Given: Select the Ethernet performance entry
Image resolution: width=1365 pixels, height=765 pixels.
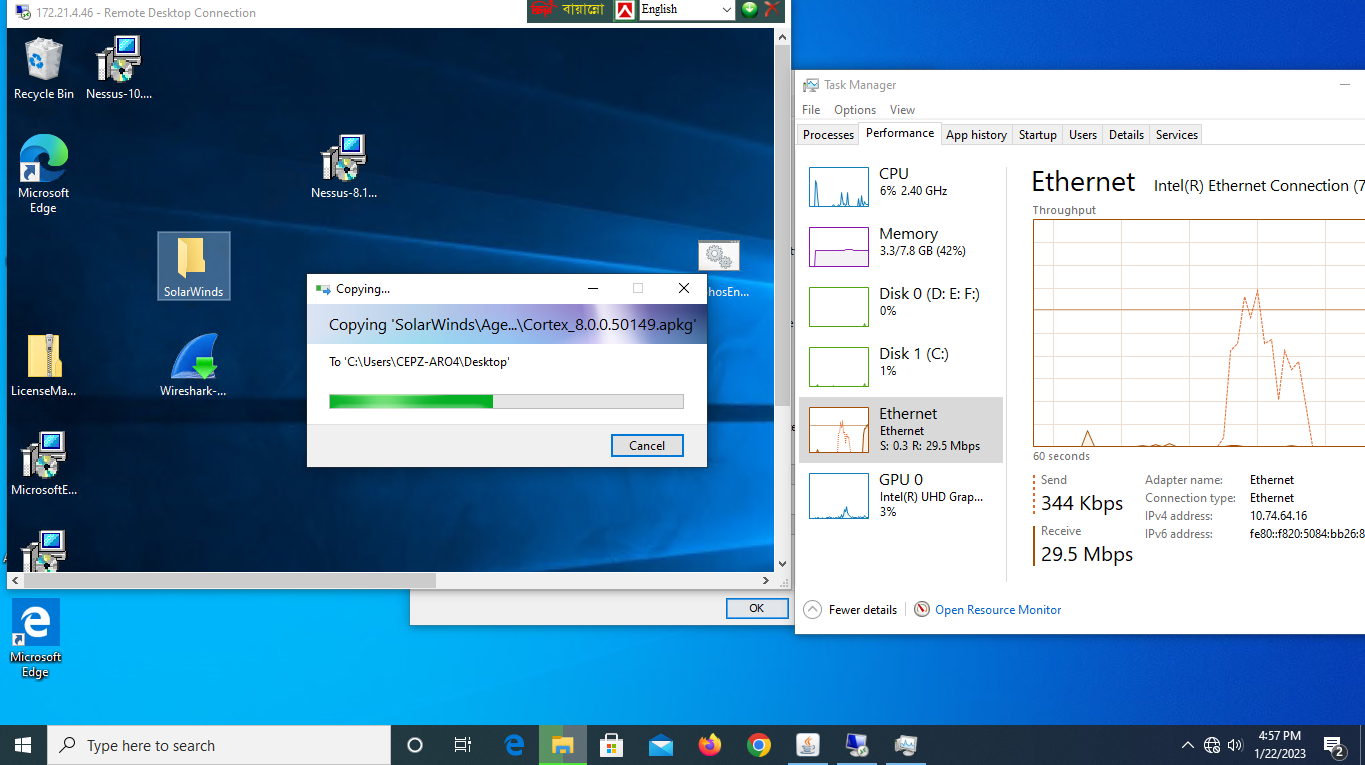Looking at the screenshot, I should 900,429.
